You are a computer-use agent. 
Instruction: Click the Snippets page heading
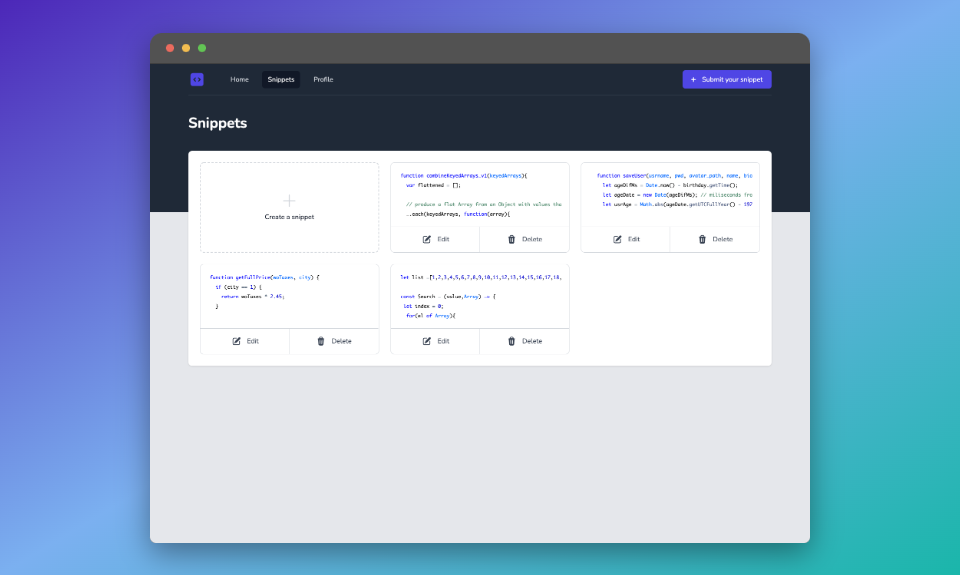pos(217,123)
